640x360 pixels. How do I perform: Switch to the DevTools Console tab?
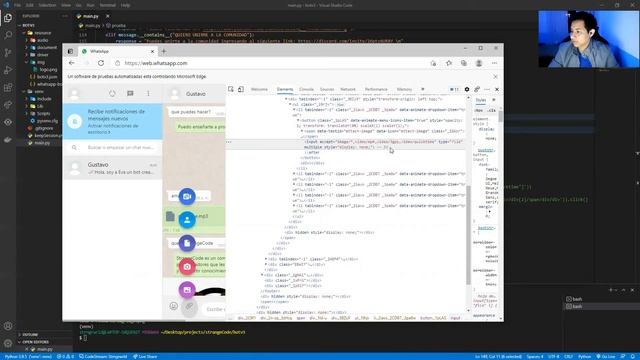tap(307, 89)
